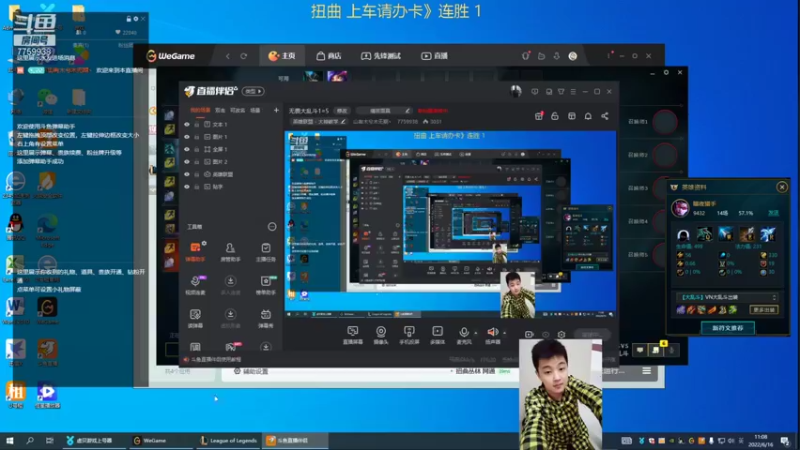Open the rune page dropdown in hero panel
800x450 pixels.
(x=728, y=297)
